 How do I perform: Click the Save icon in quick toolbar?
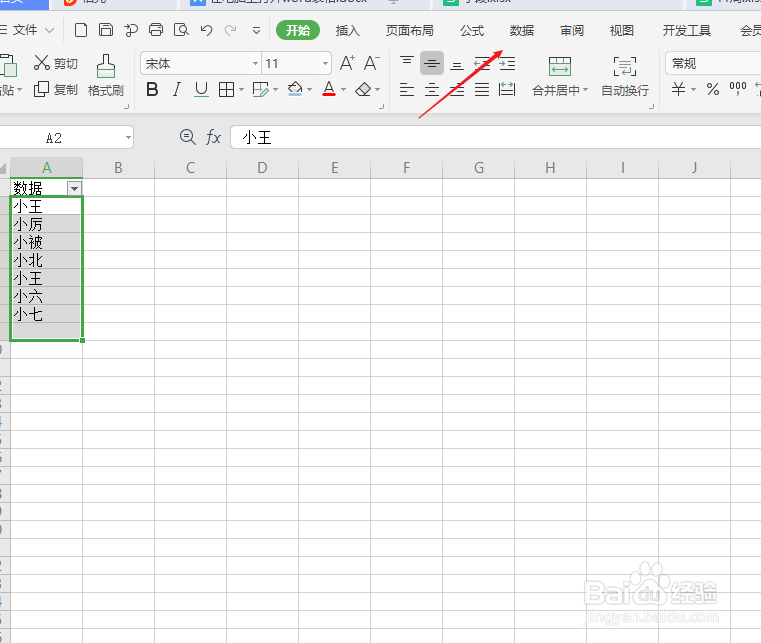106,30
